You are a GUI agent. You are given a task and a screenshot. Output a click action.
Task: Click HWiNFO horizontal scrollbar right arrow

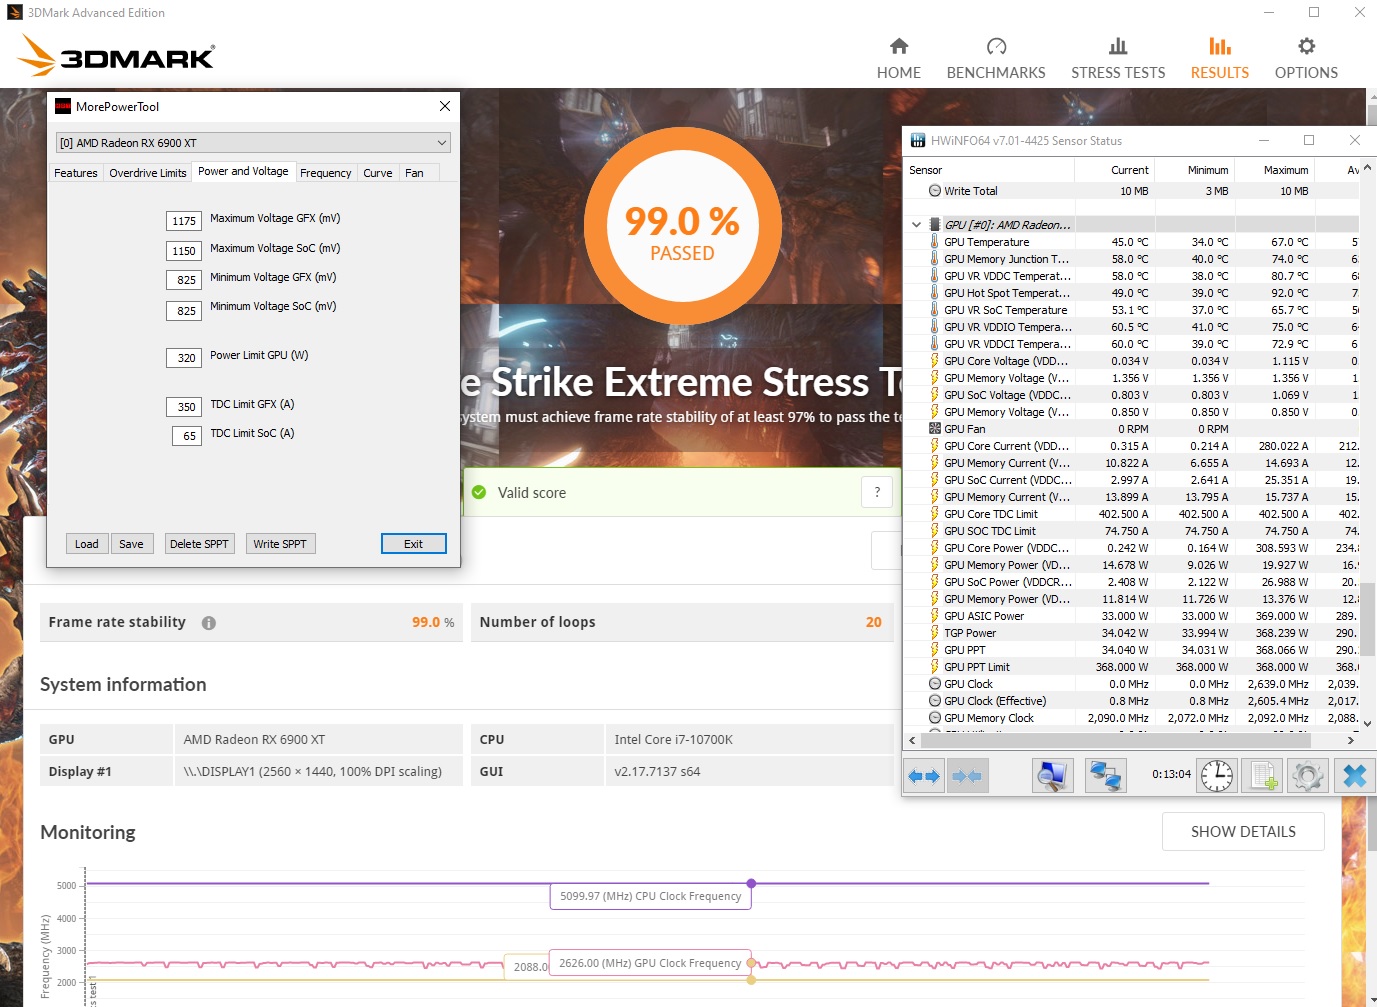[x=1351, y=740]
